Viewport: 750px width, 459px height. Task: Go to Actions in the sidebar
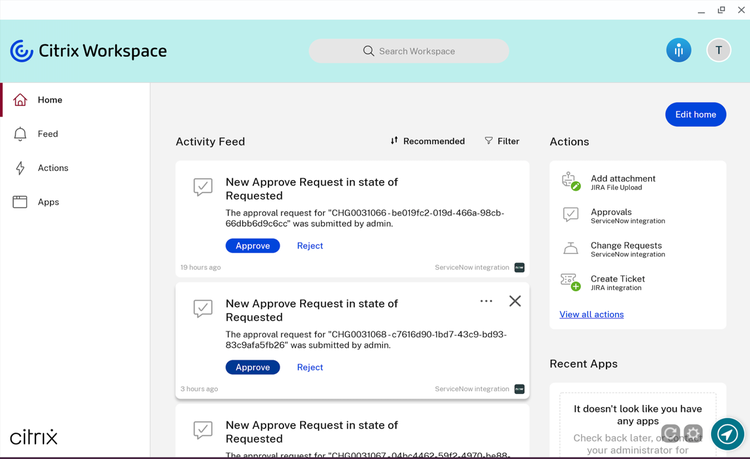75,168
